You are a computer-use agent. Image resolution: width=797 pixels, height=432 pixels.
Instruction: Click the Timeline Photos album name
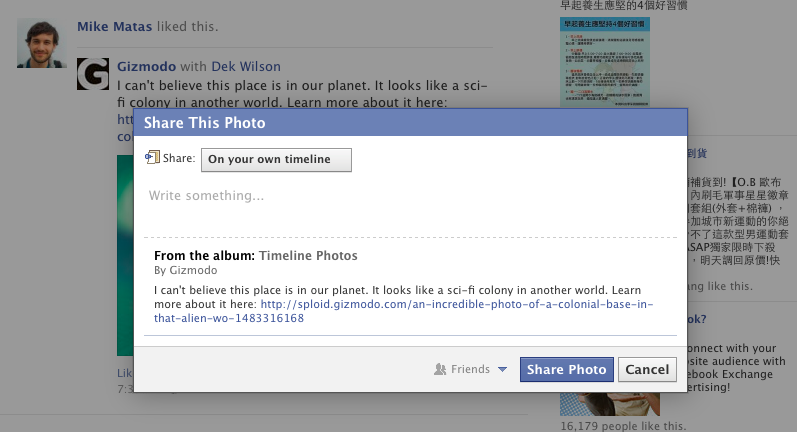click(x=309, y=256)
